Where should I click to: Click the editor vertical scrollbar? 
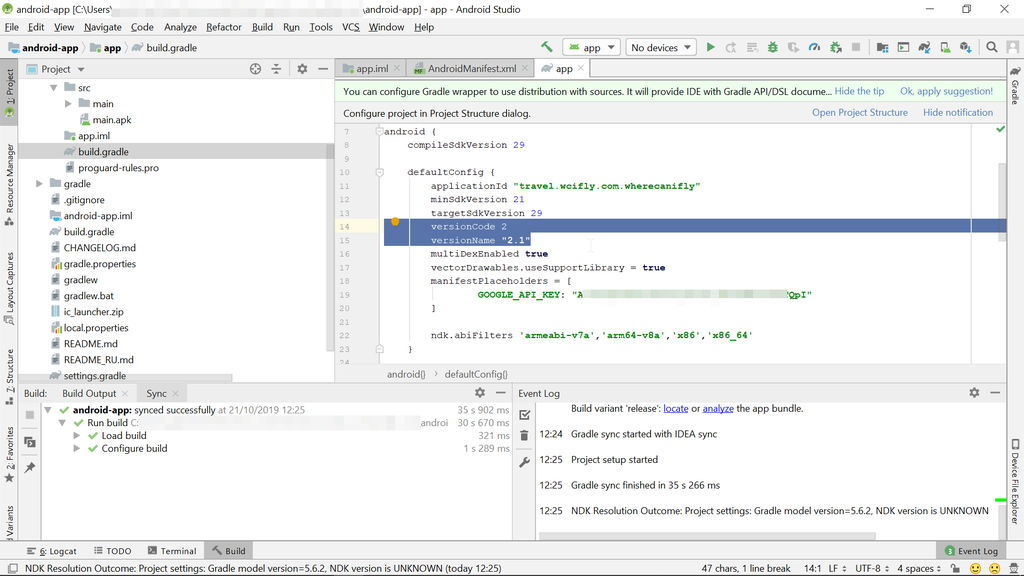(x=1001, y=200)
